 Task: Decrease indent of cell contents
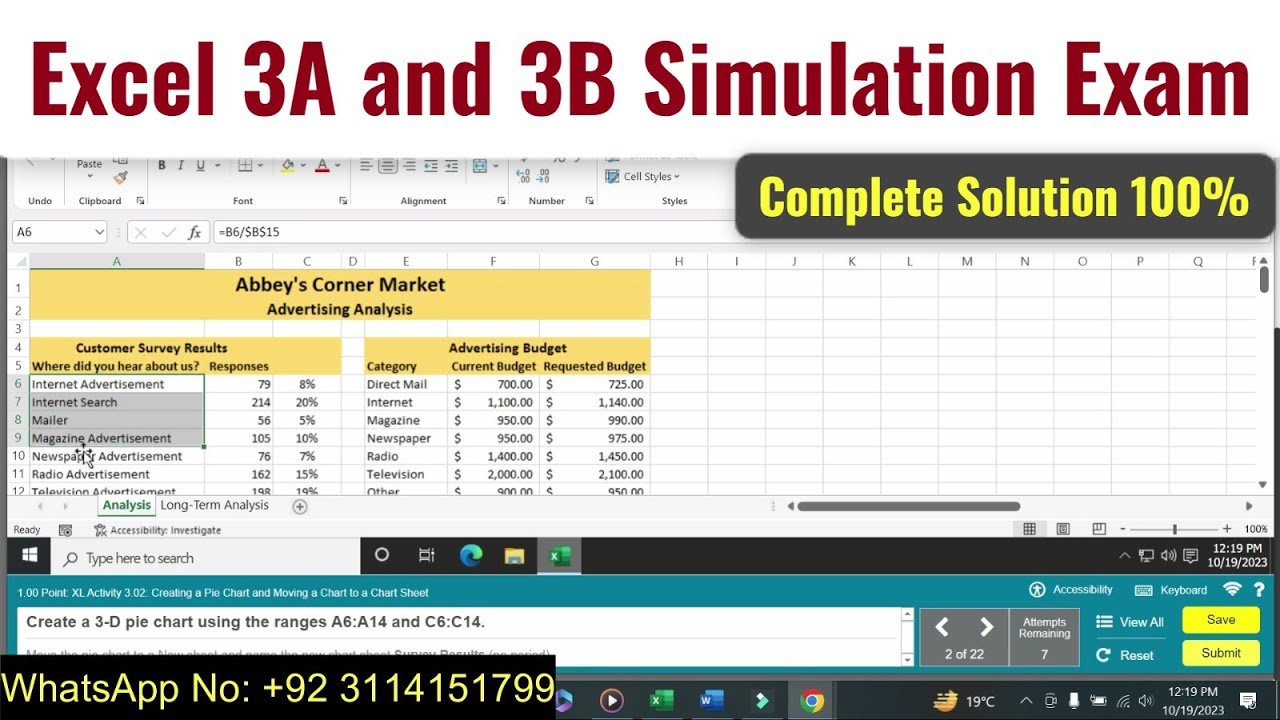(431, 165)
